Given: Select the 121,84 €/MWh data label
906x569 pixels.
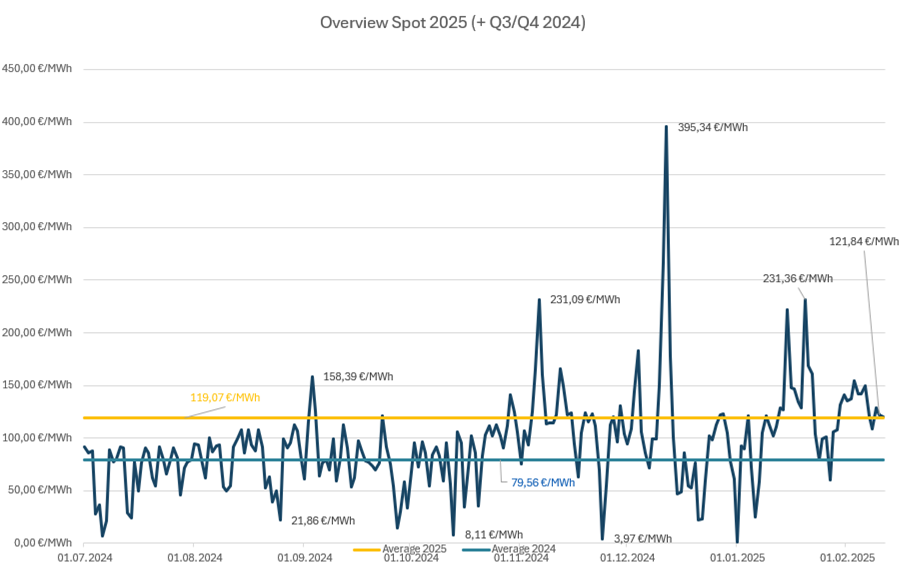Looking at the screenshot, I should (864, 241).
